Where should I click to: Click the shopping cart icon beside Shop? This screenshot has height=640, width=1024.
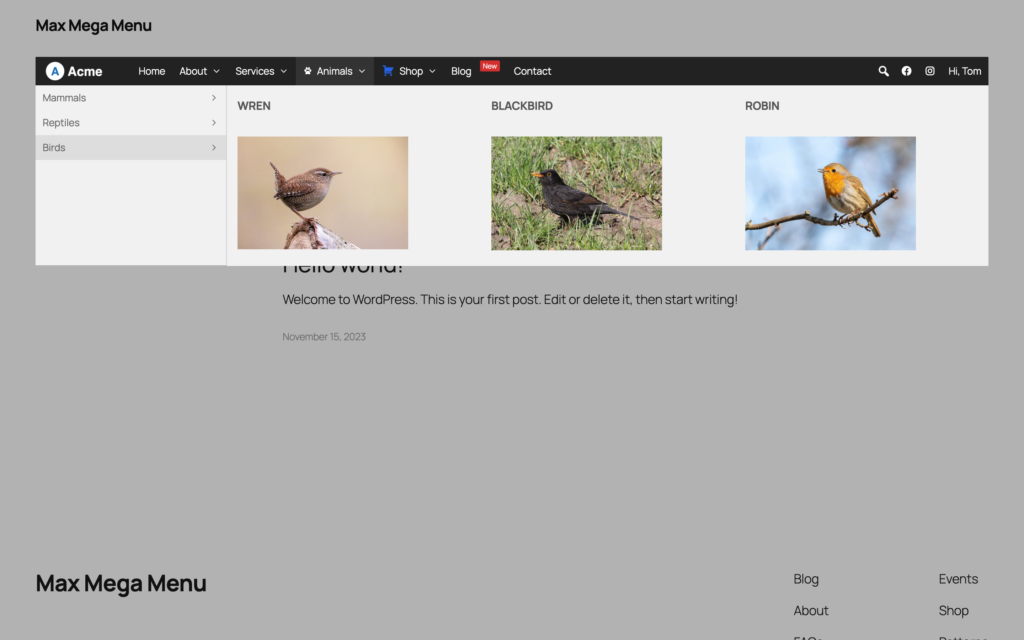388,71
